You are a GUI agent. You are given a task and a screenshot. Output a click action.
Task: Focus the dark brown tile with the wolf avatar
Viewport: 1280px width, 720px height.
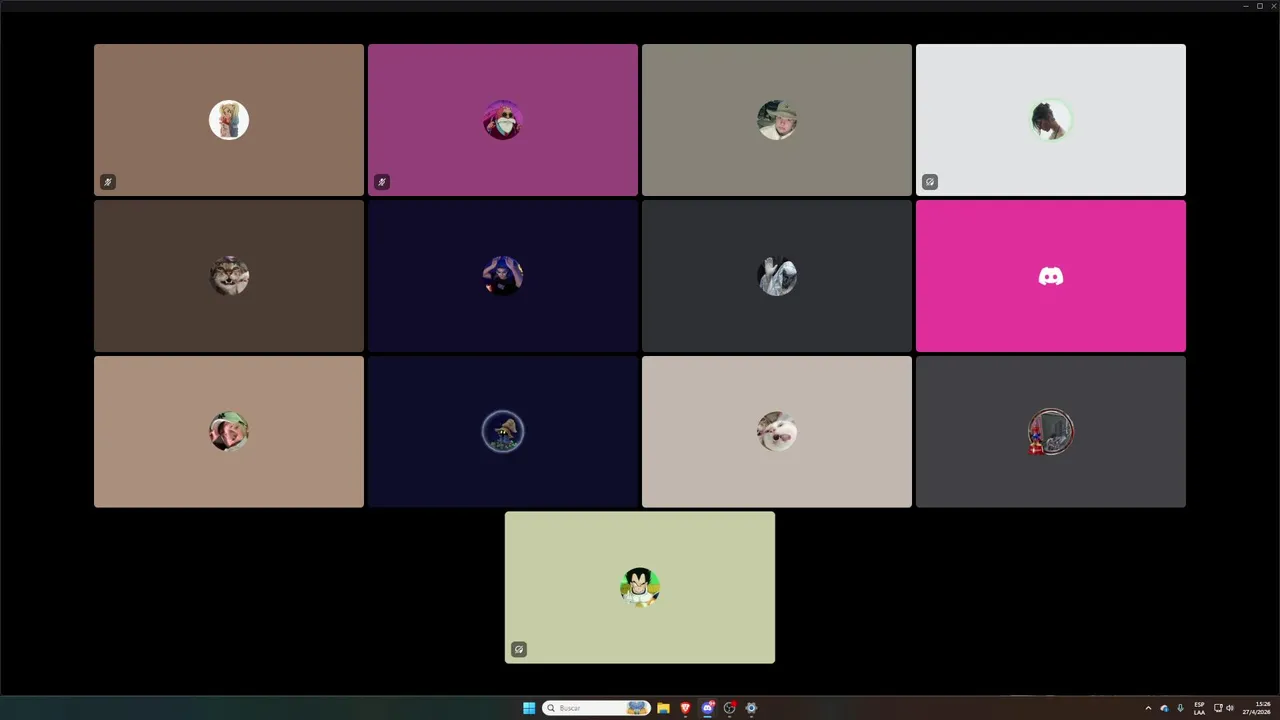coord(229,276)
